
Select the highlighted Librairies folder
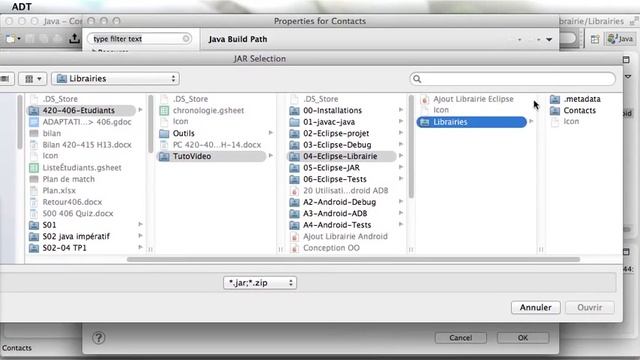click(x=472, y=122)
